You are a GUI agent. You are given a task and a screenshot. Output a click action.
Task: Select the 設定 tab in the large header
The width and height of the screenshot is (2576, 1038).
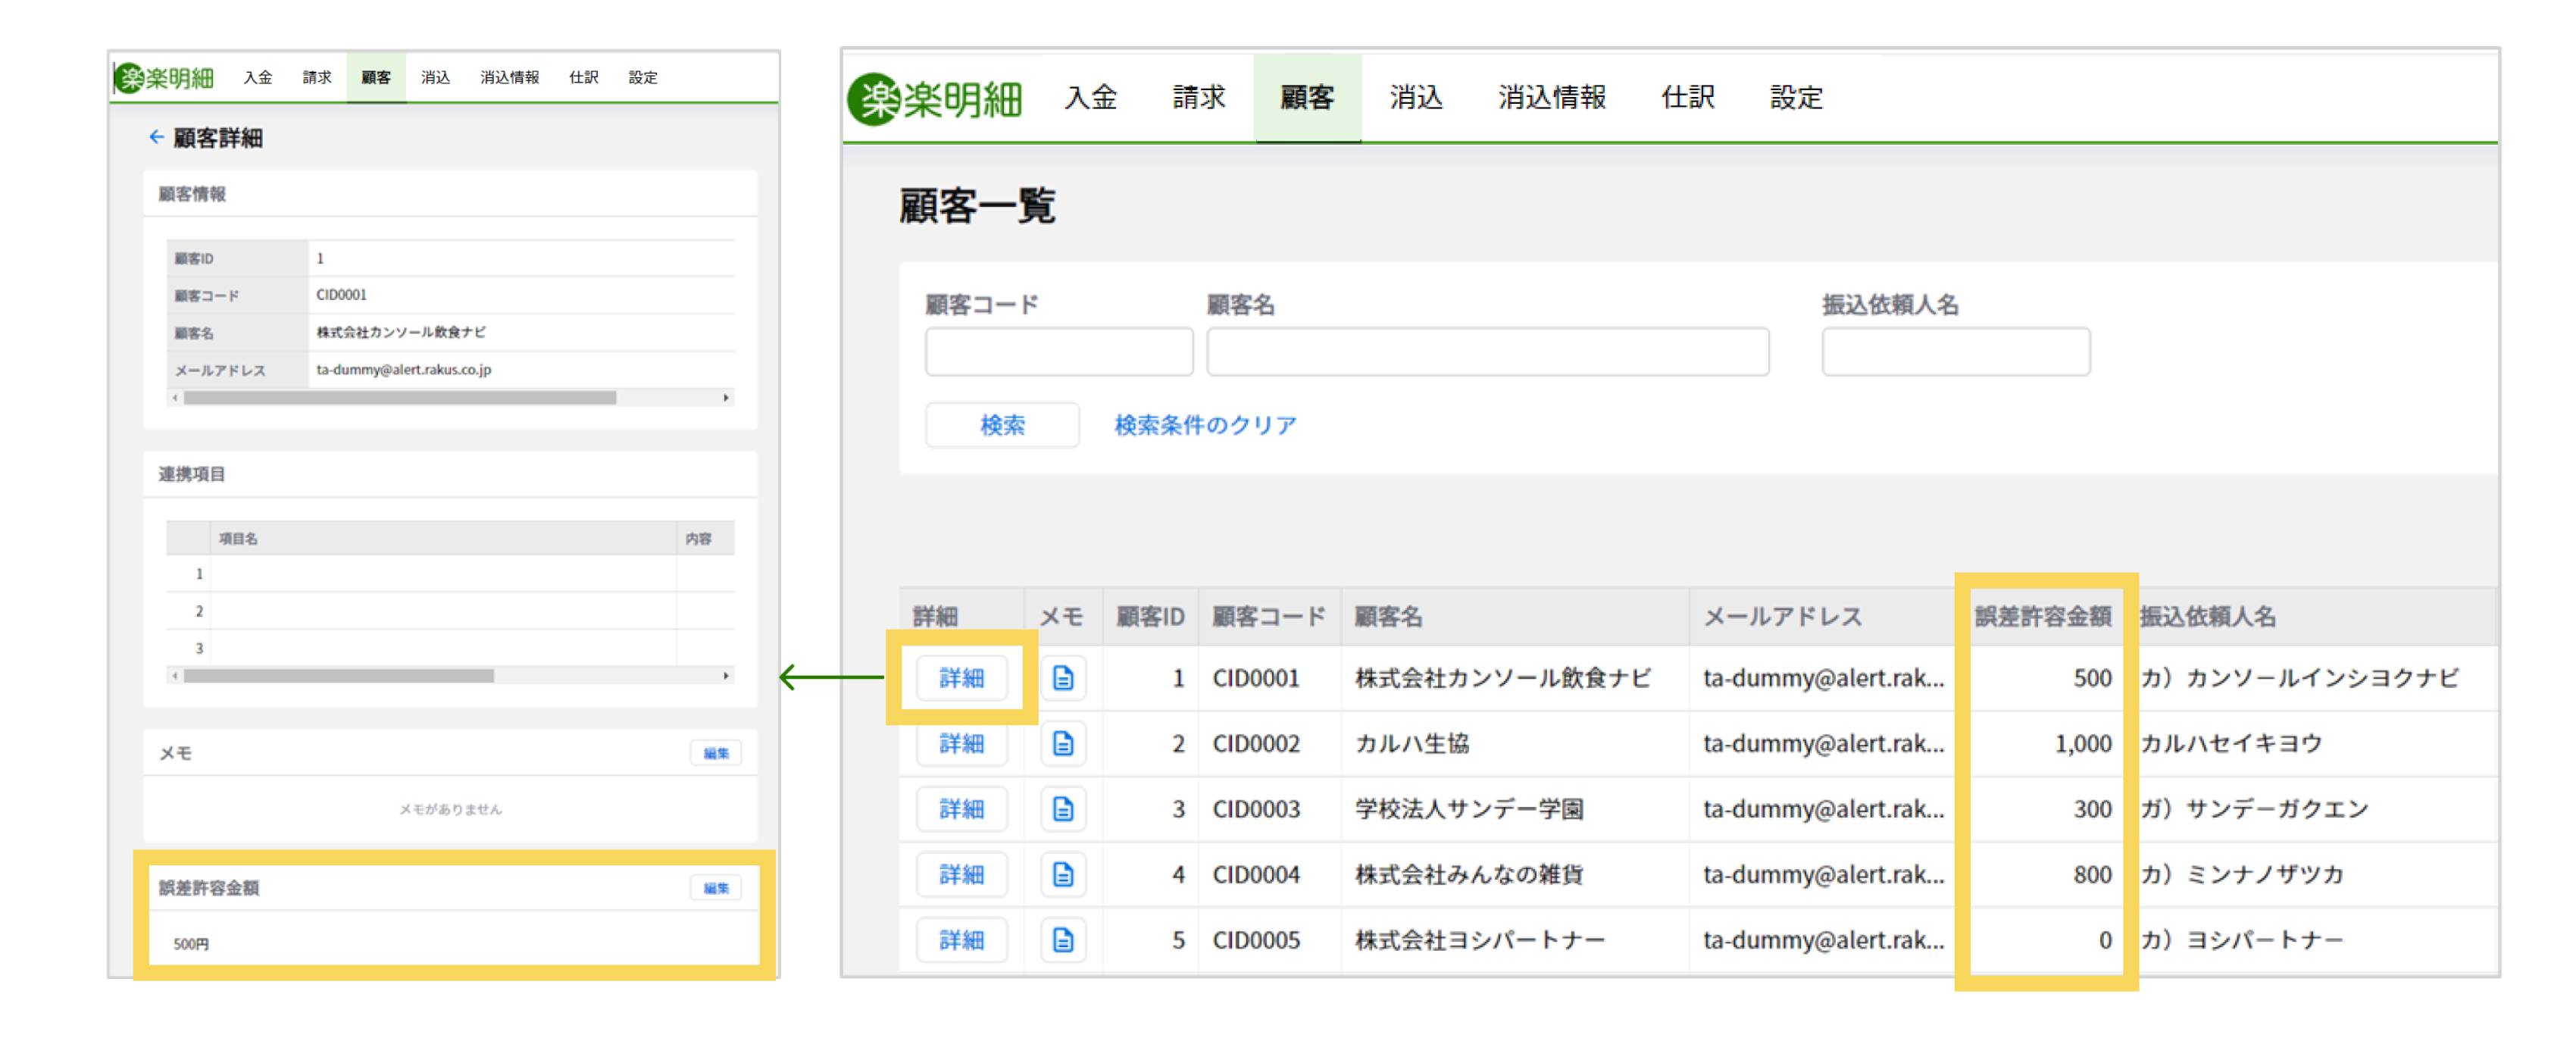[1796, 98]
